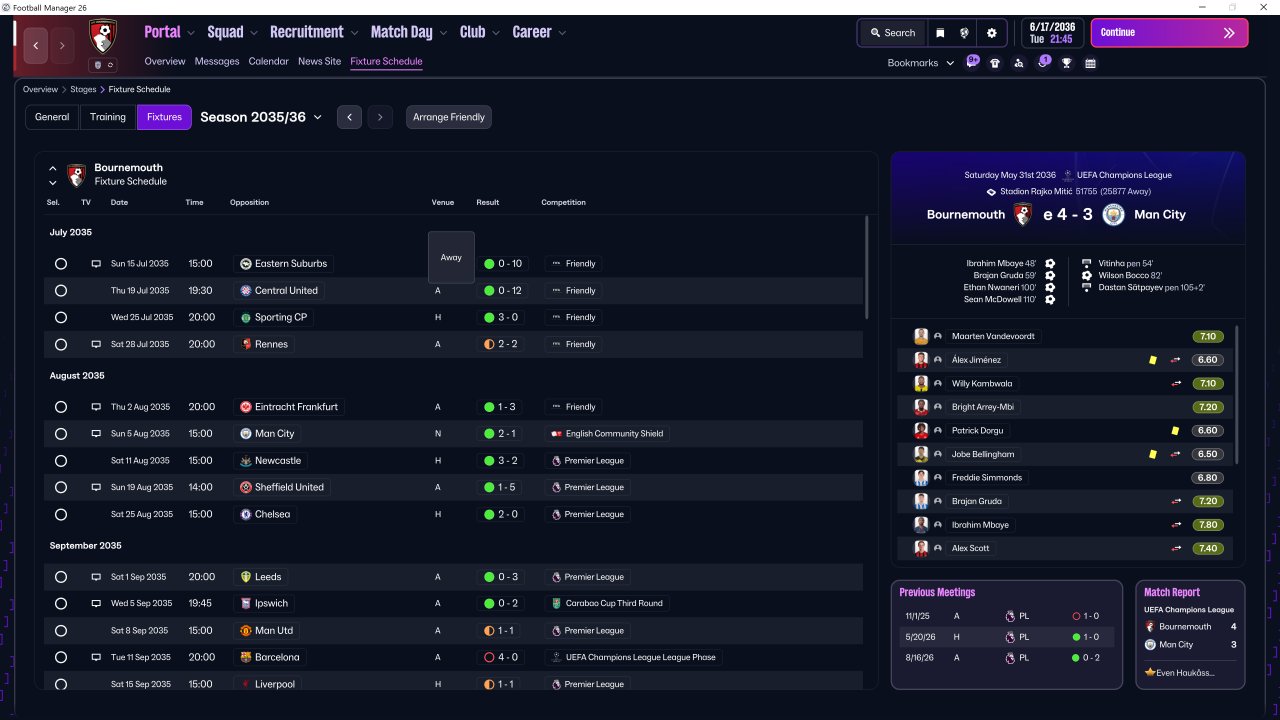Switch to the Messages tab

[x=217, y=61]
